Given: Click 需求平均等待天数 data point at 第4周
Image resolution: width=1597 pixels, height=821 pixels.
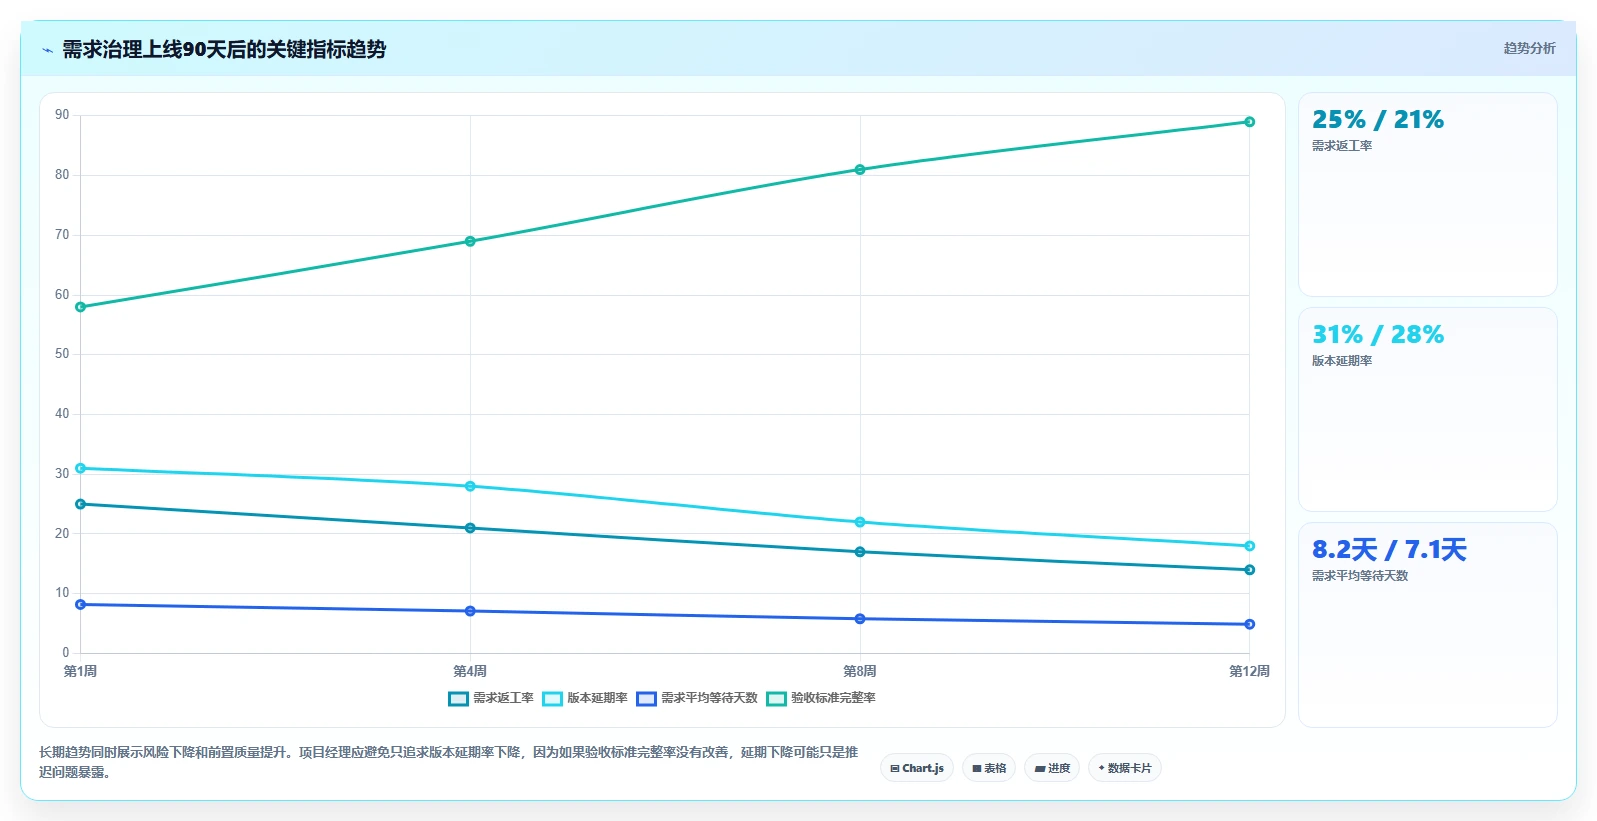Looking at the screenshot, I should (x=470, y=611).
